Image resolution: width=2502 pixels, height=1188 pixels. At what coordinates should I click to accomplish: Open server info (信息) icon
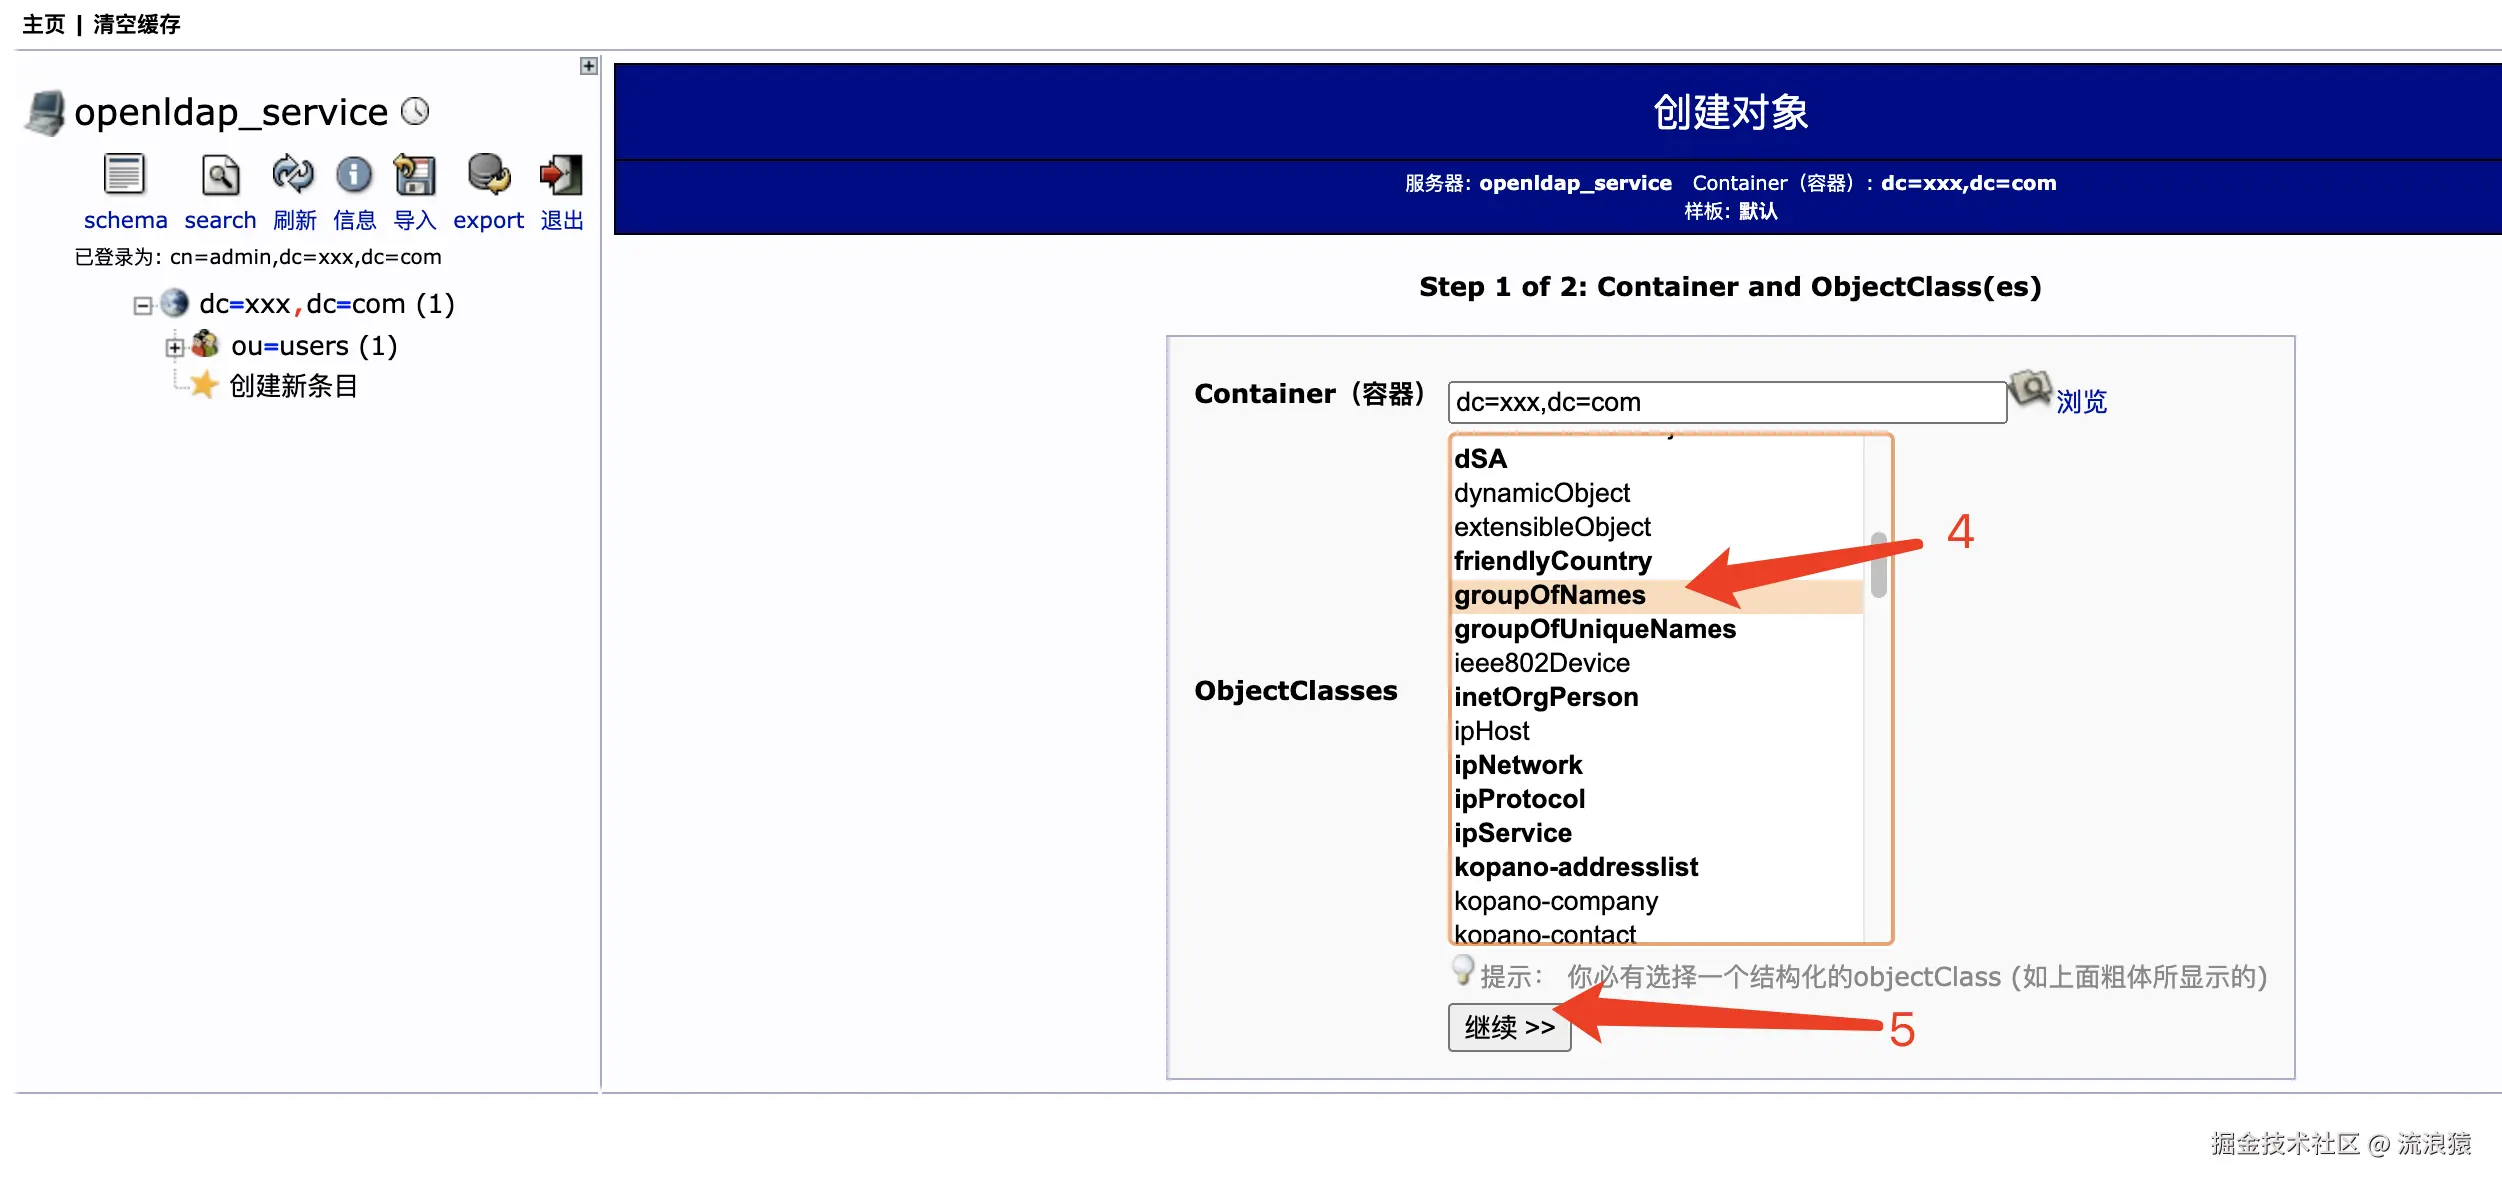353,176
